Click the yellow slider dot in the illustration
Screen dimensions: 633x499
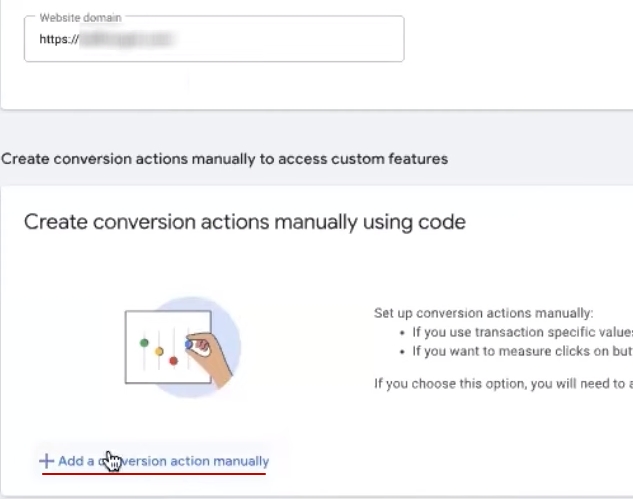tap(159, 351)
